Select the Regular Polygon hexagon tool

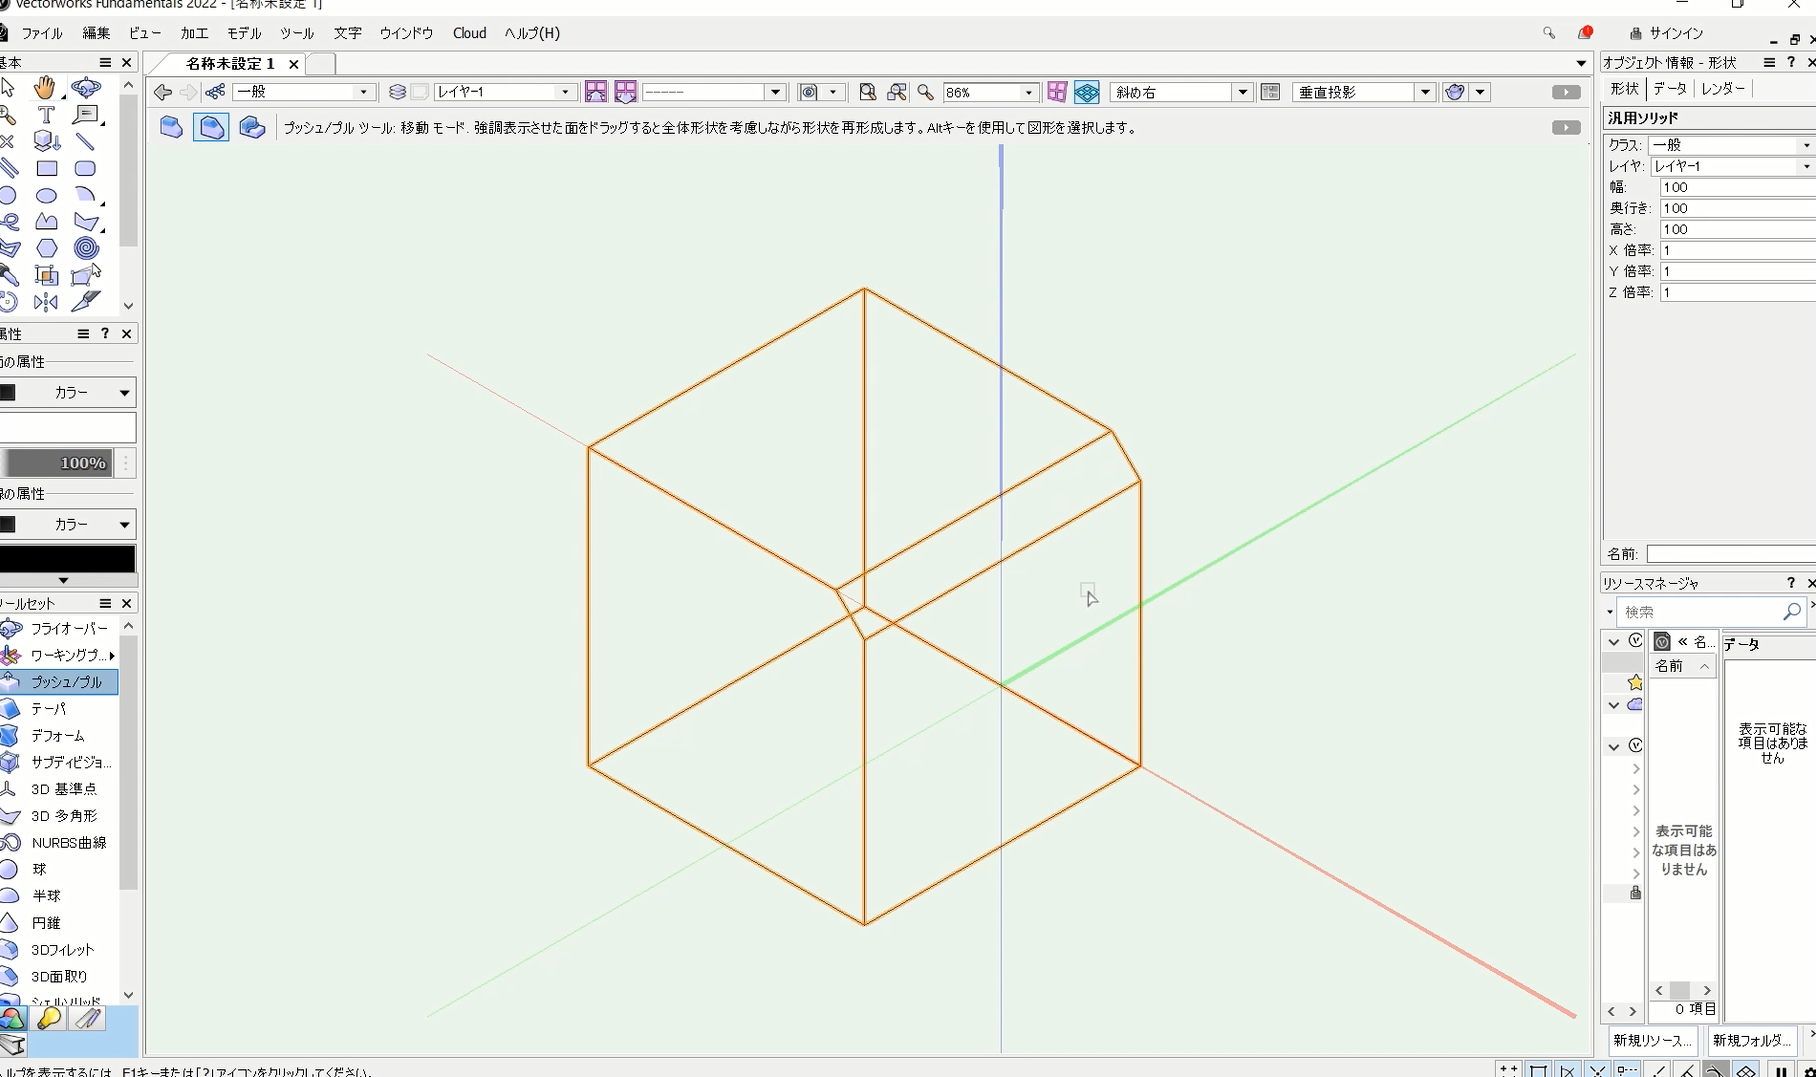point(46,248)
